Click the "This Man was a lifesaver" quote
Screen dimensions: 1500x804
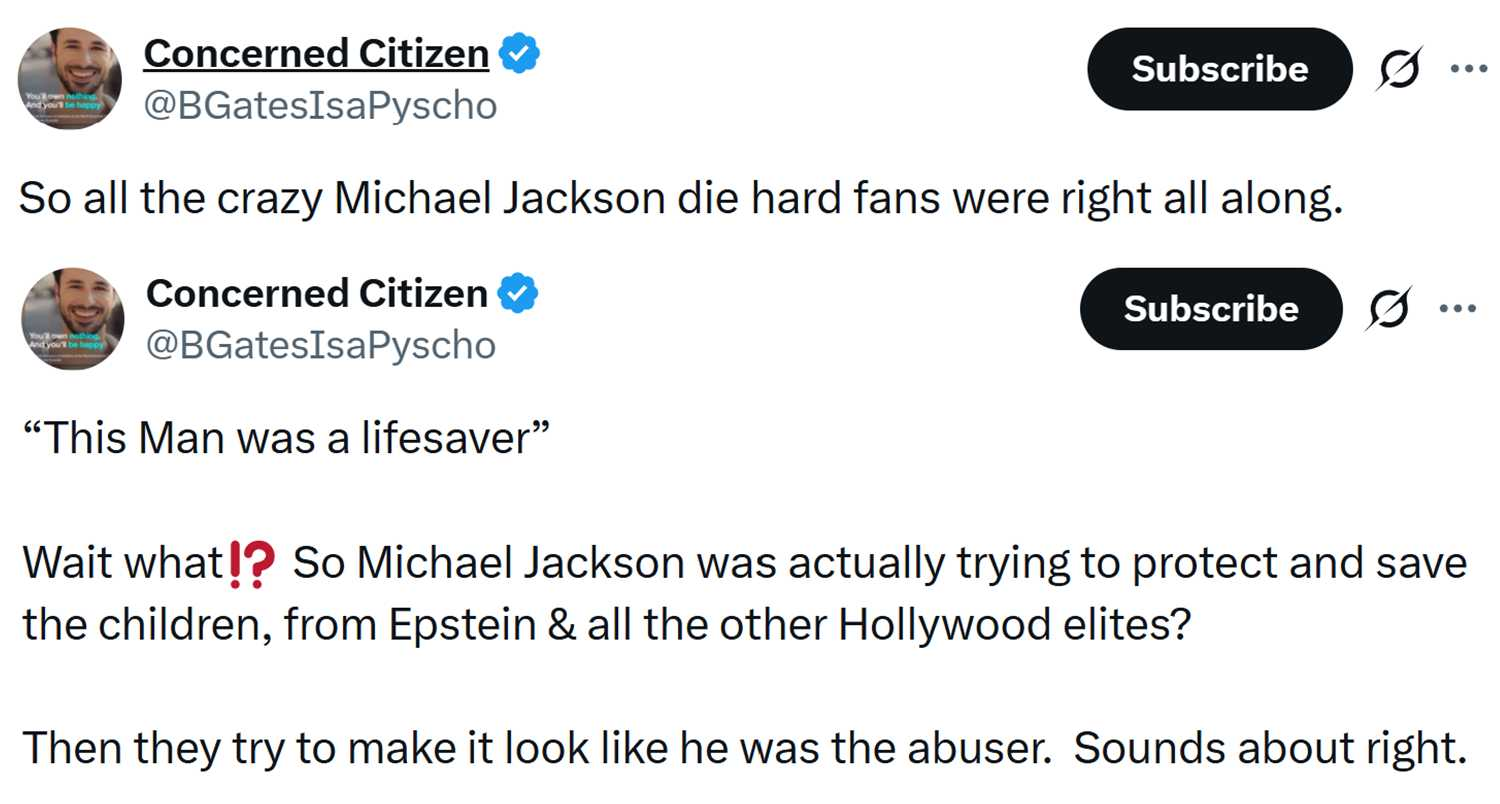(x=285, y=438)
